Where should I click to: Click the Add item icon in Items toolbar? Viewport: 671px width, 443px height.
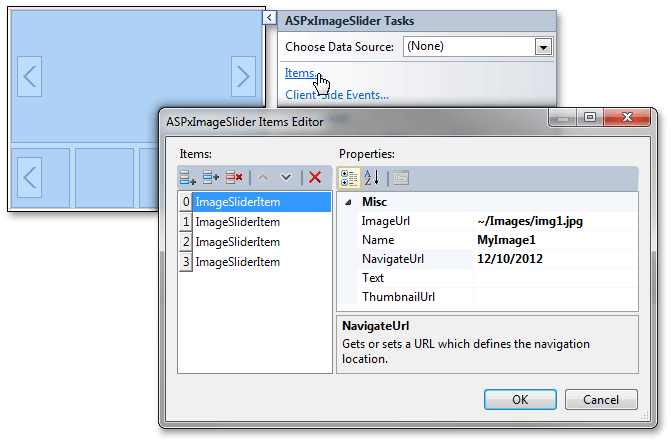point(188,177)
